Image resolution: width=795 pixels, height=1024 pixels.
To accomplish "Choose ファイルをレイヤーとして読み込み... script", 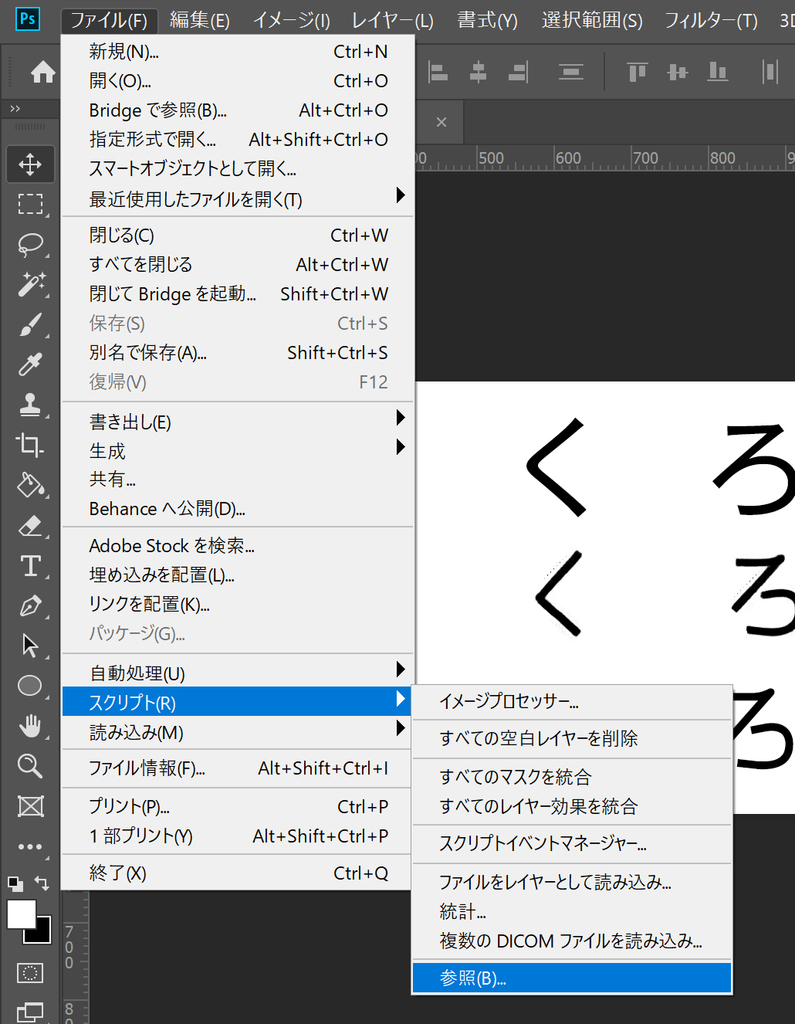I will [x=572, y=882].
